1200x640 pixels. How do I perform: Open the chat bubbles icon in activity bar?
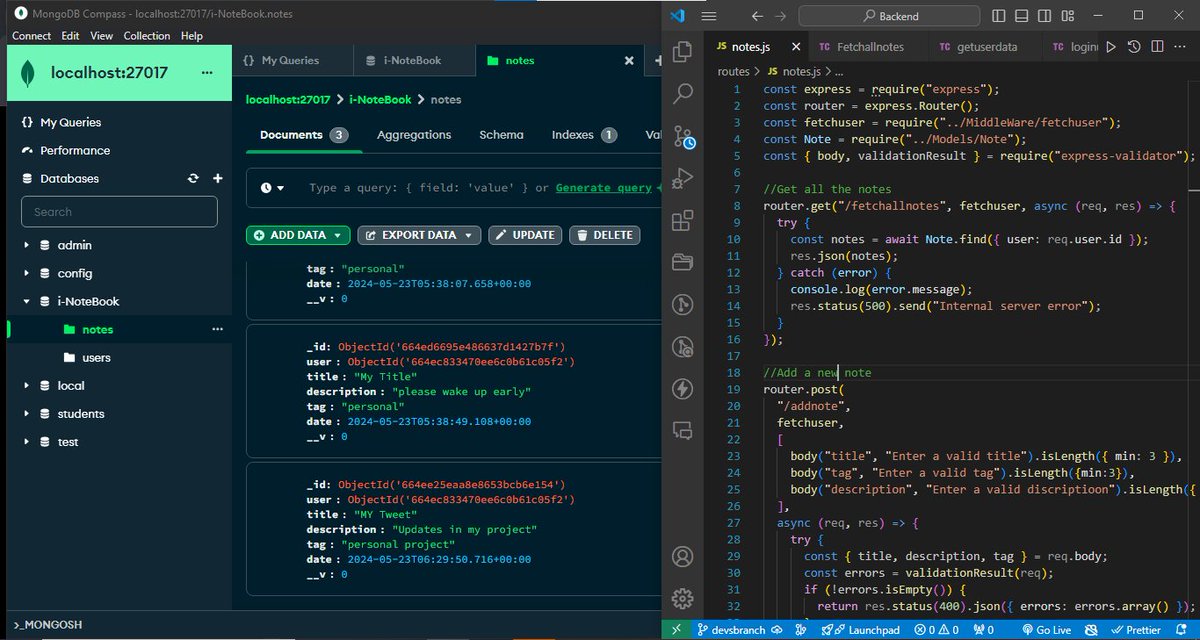coord(684,431)
